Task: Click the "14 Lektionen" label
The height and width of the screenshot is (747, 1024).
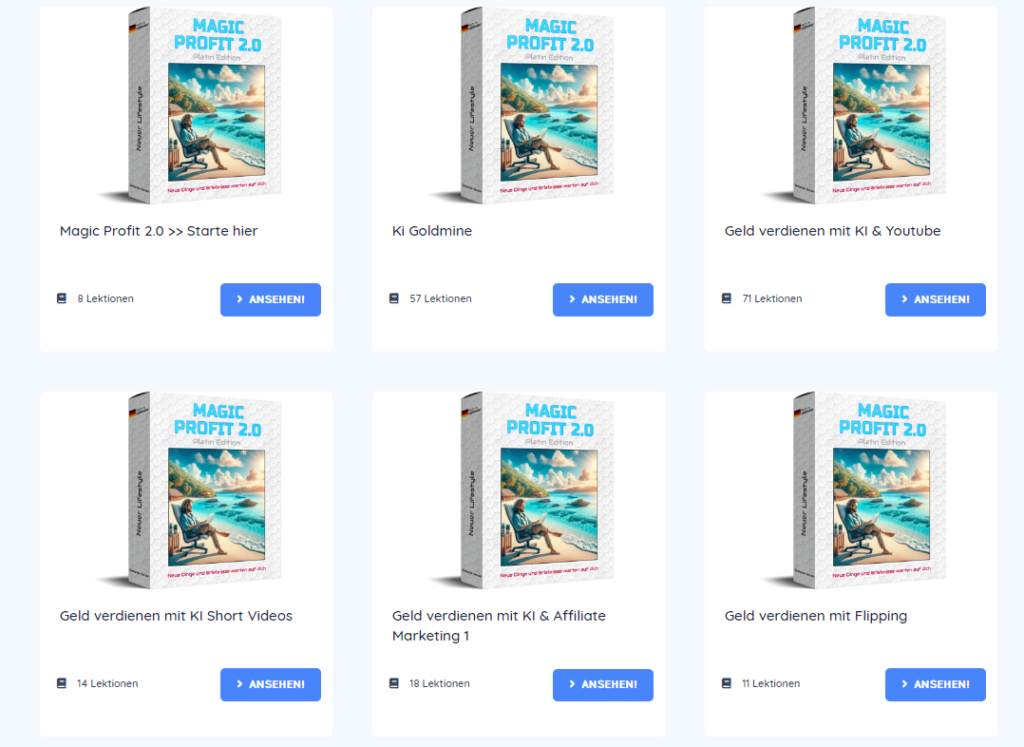Action: point(107,683)
